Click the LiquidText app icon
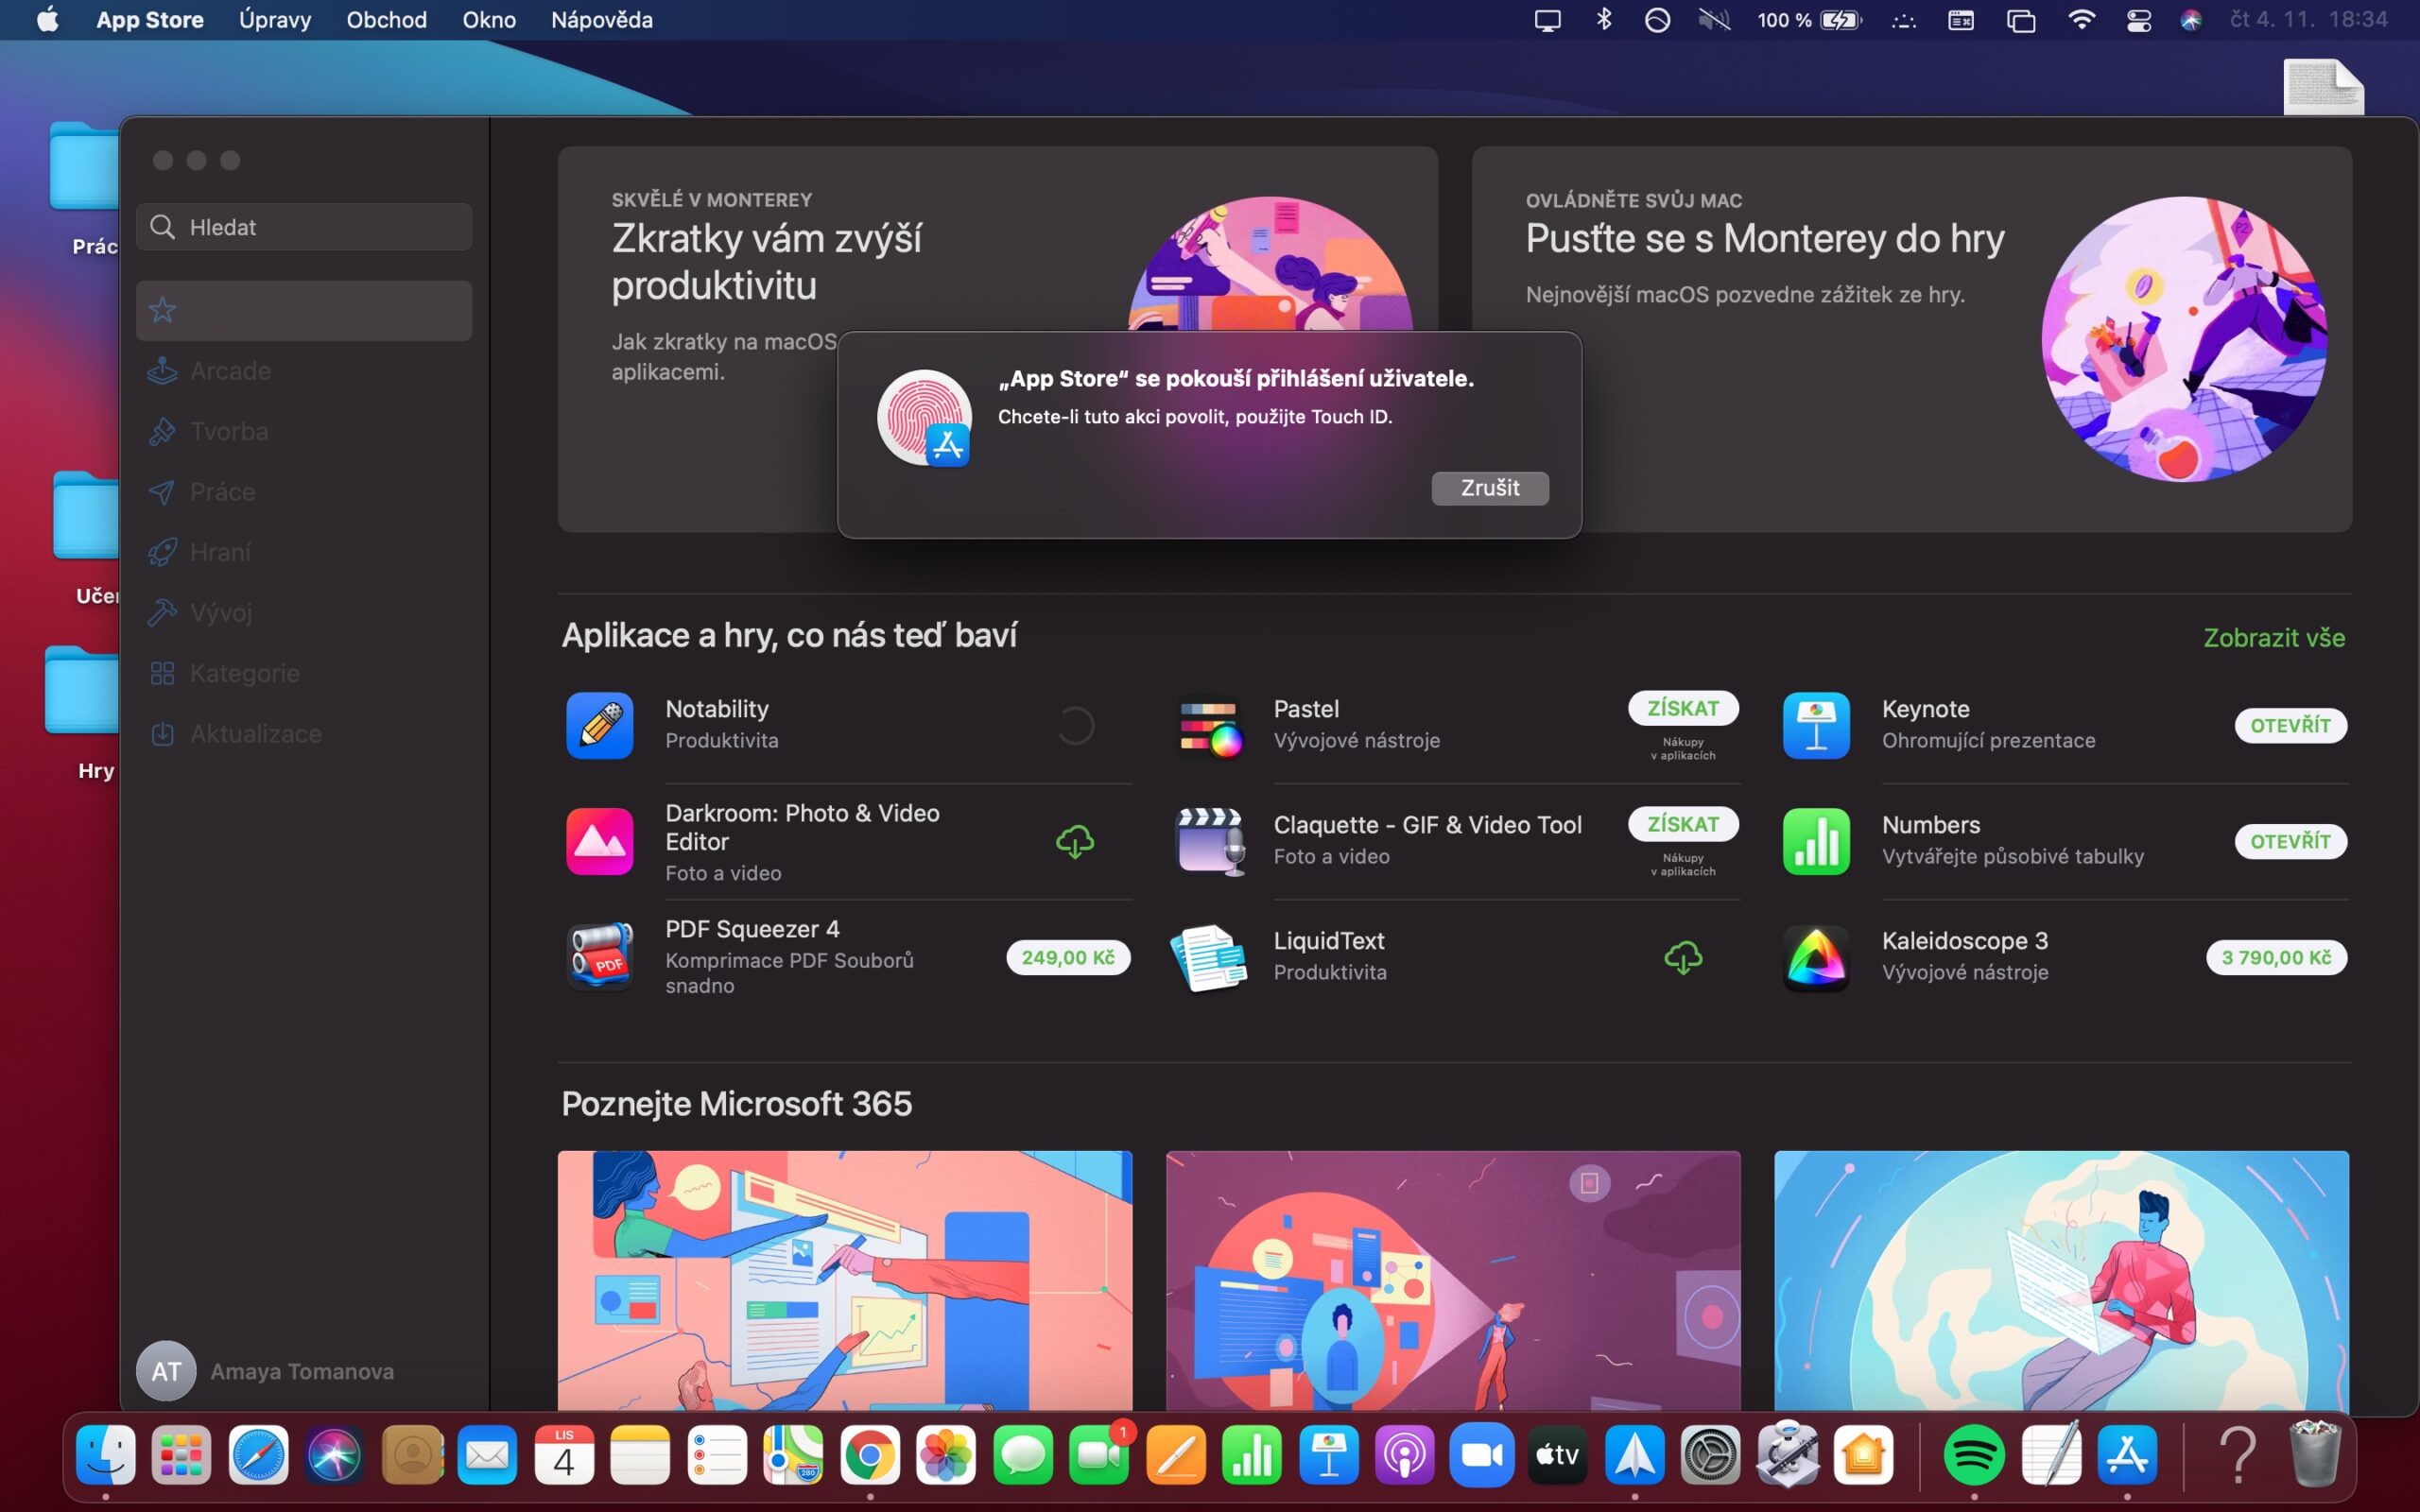This screenshot has width=2420, height=1512. (1208, 957)
